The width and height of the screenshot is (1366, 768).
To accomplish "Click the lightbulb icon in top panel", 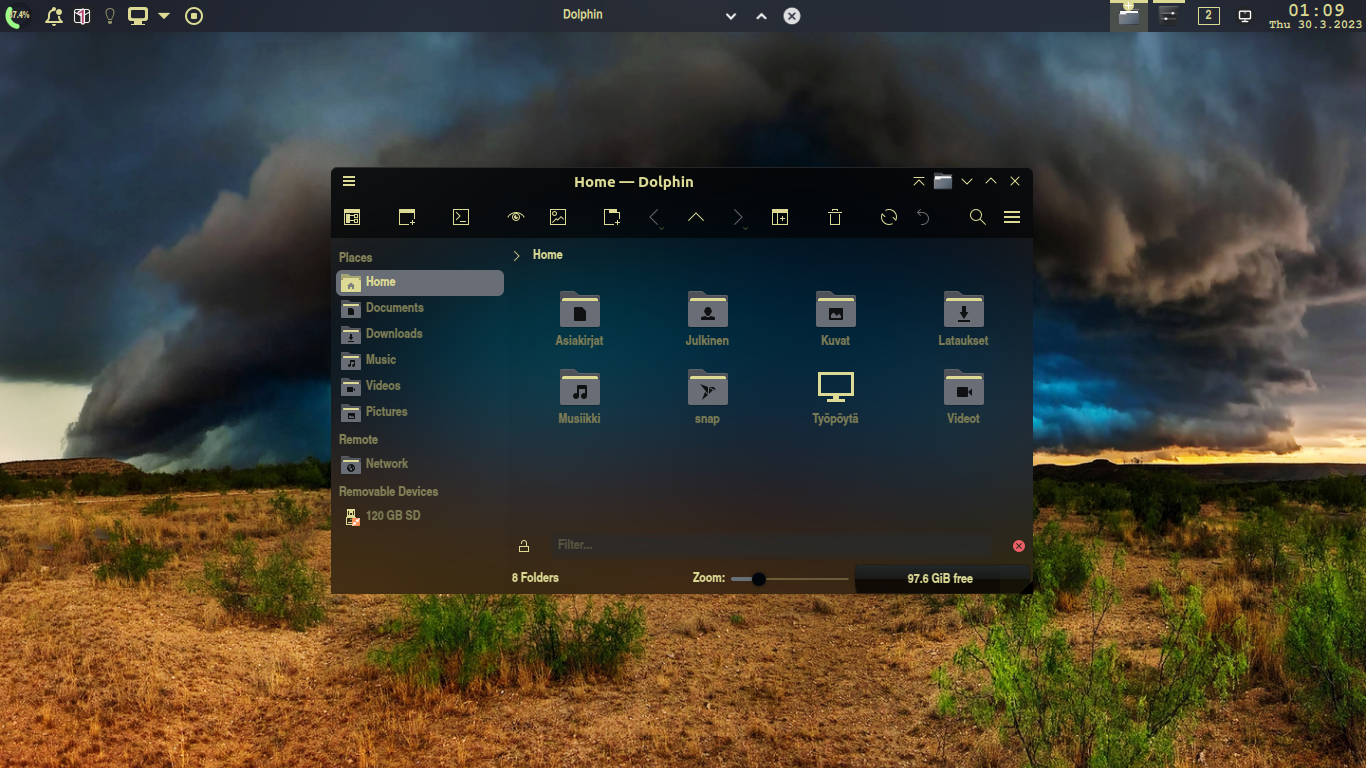I will pyautogui.click(x=110, y=16).
